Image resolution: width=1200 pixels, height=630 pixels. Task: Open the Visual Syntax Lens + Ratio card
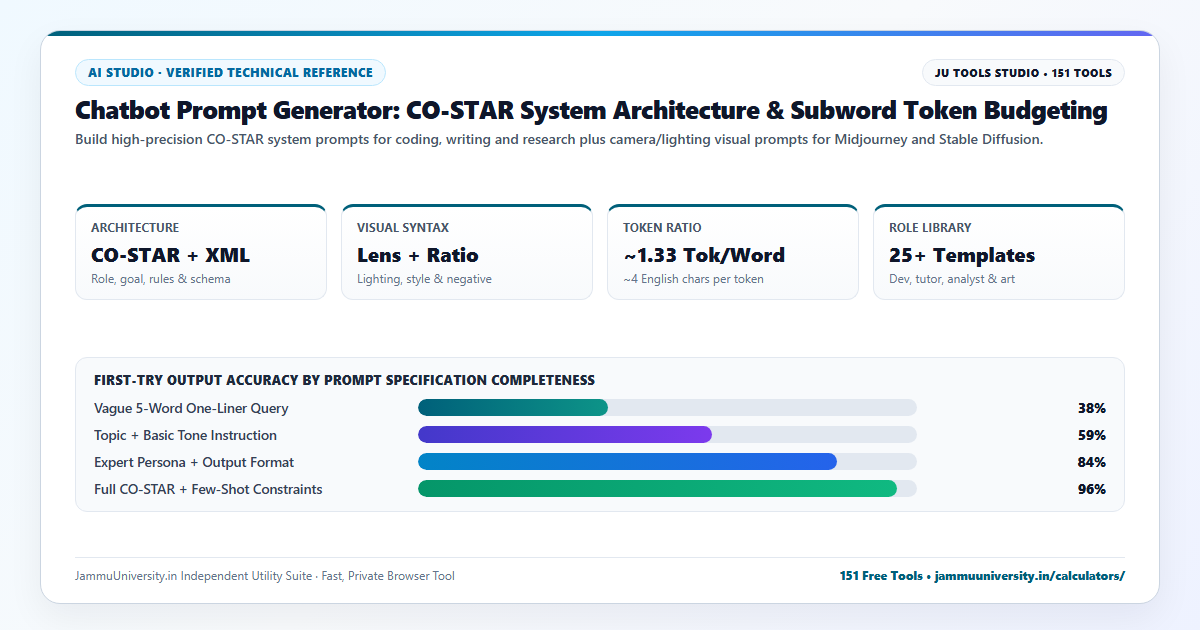click(x=467, y=252)
